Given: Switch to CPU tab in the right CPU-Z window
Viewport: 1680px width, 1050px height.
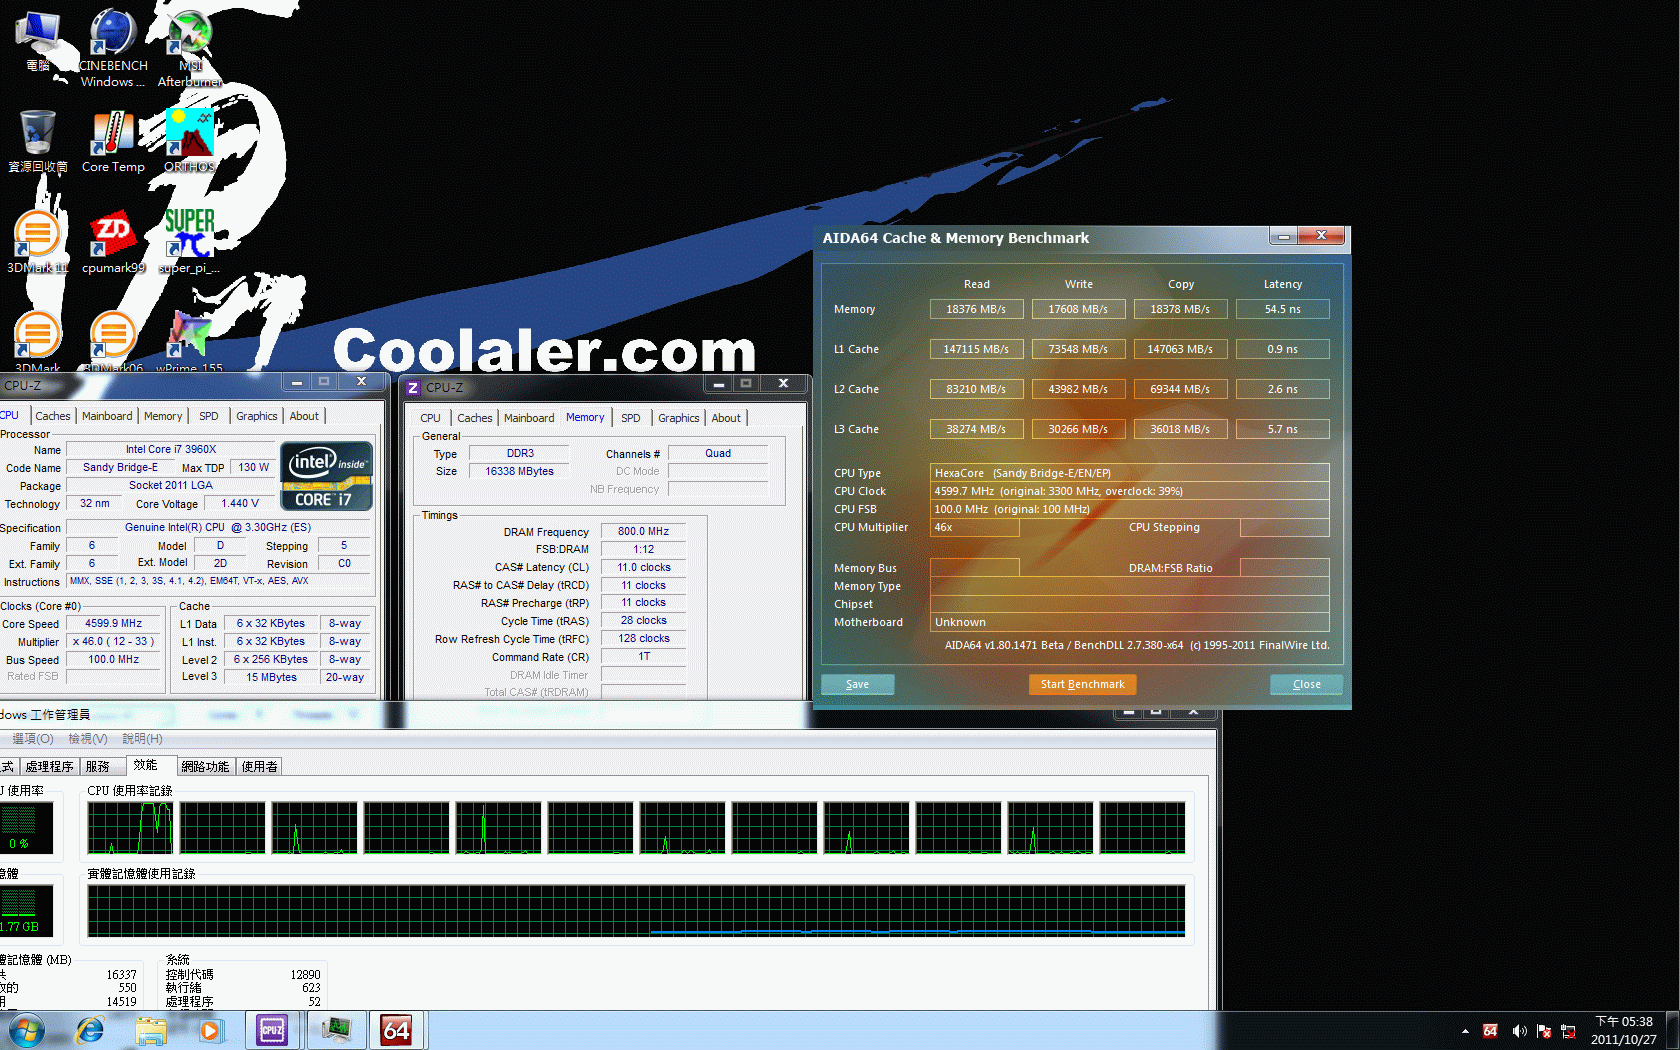Looking at the screenshot, I should [430, 418].
